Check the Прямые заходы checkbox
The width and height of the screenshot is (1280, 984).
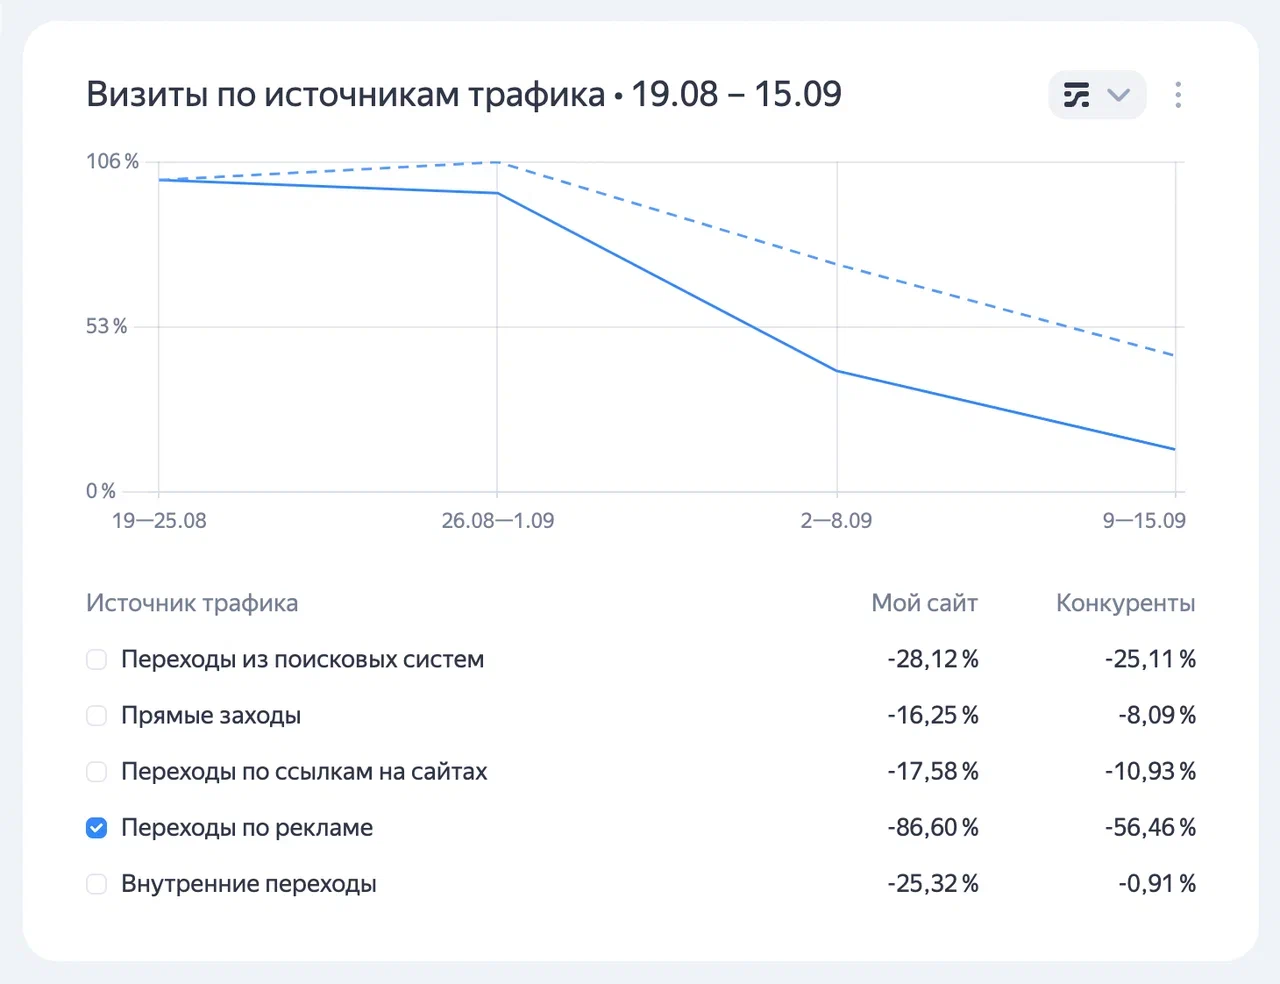click(x=97, y=716)
